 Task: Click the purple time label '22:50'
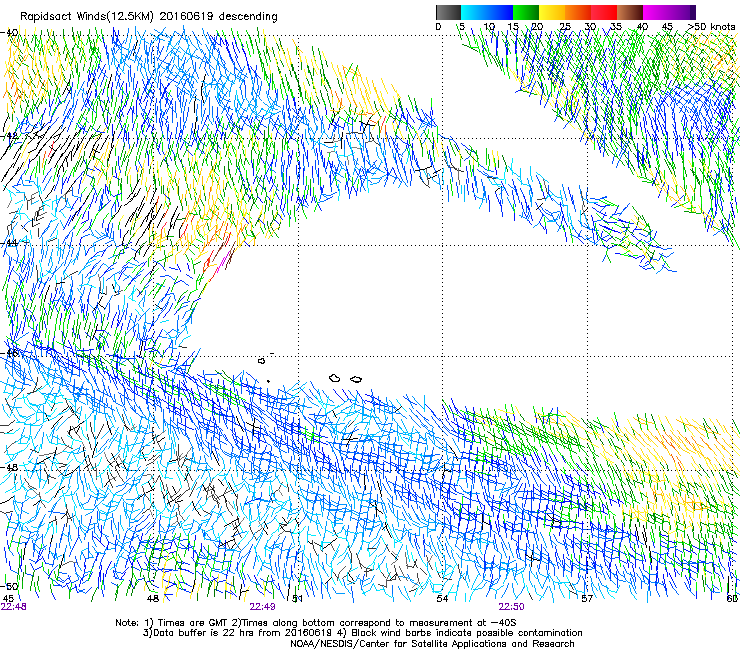tap(512, 607)
